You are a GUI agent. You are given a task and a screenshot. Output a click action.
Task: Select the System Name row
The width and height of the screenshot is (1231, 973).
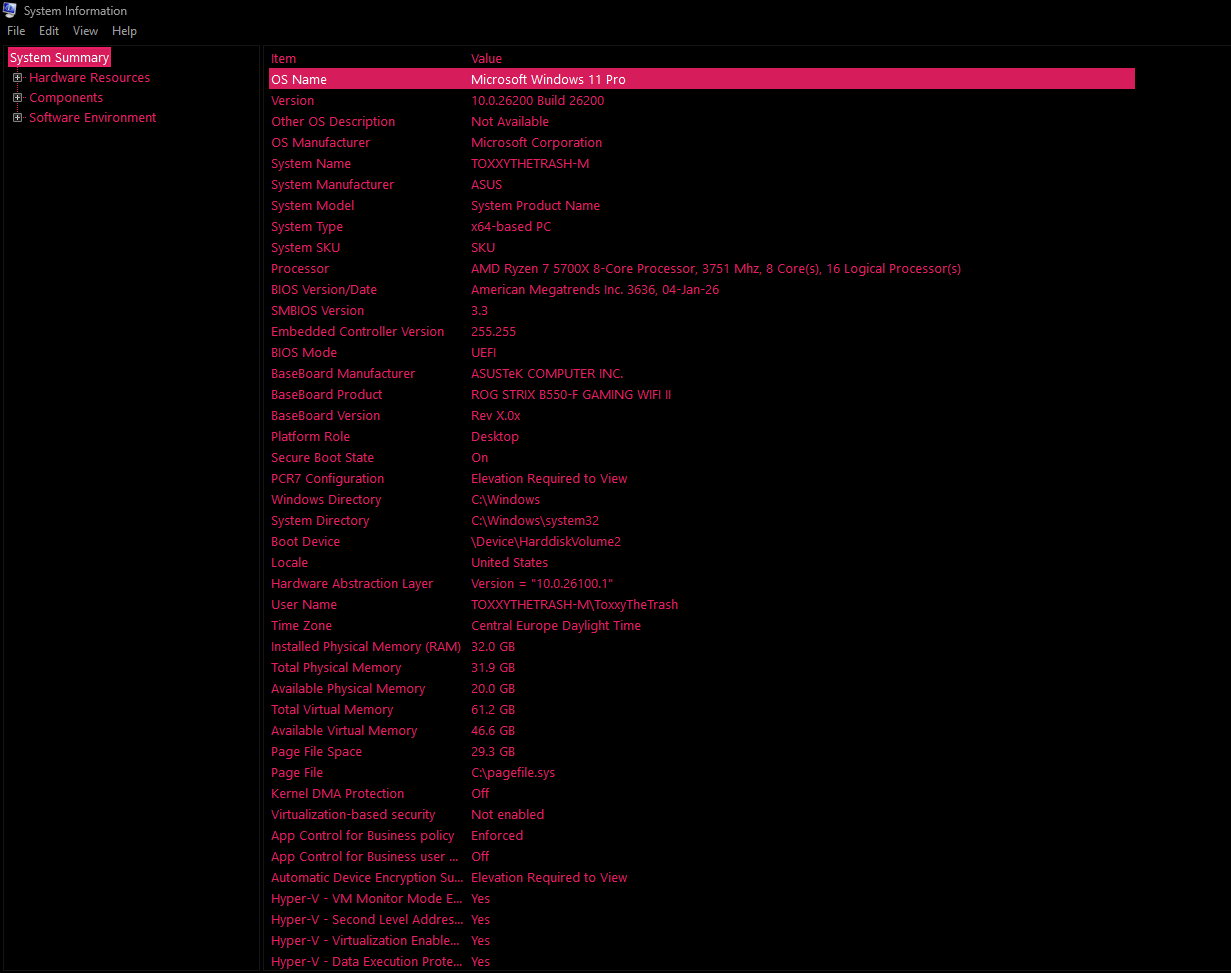(702, 164)
